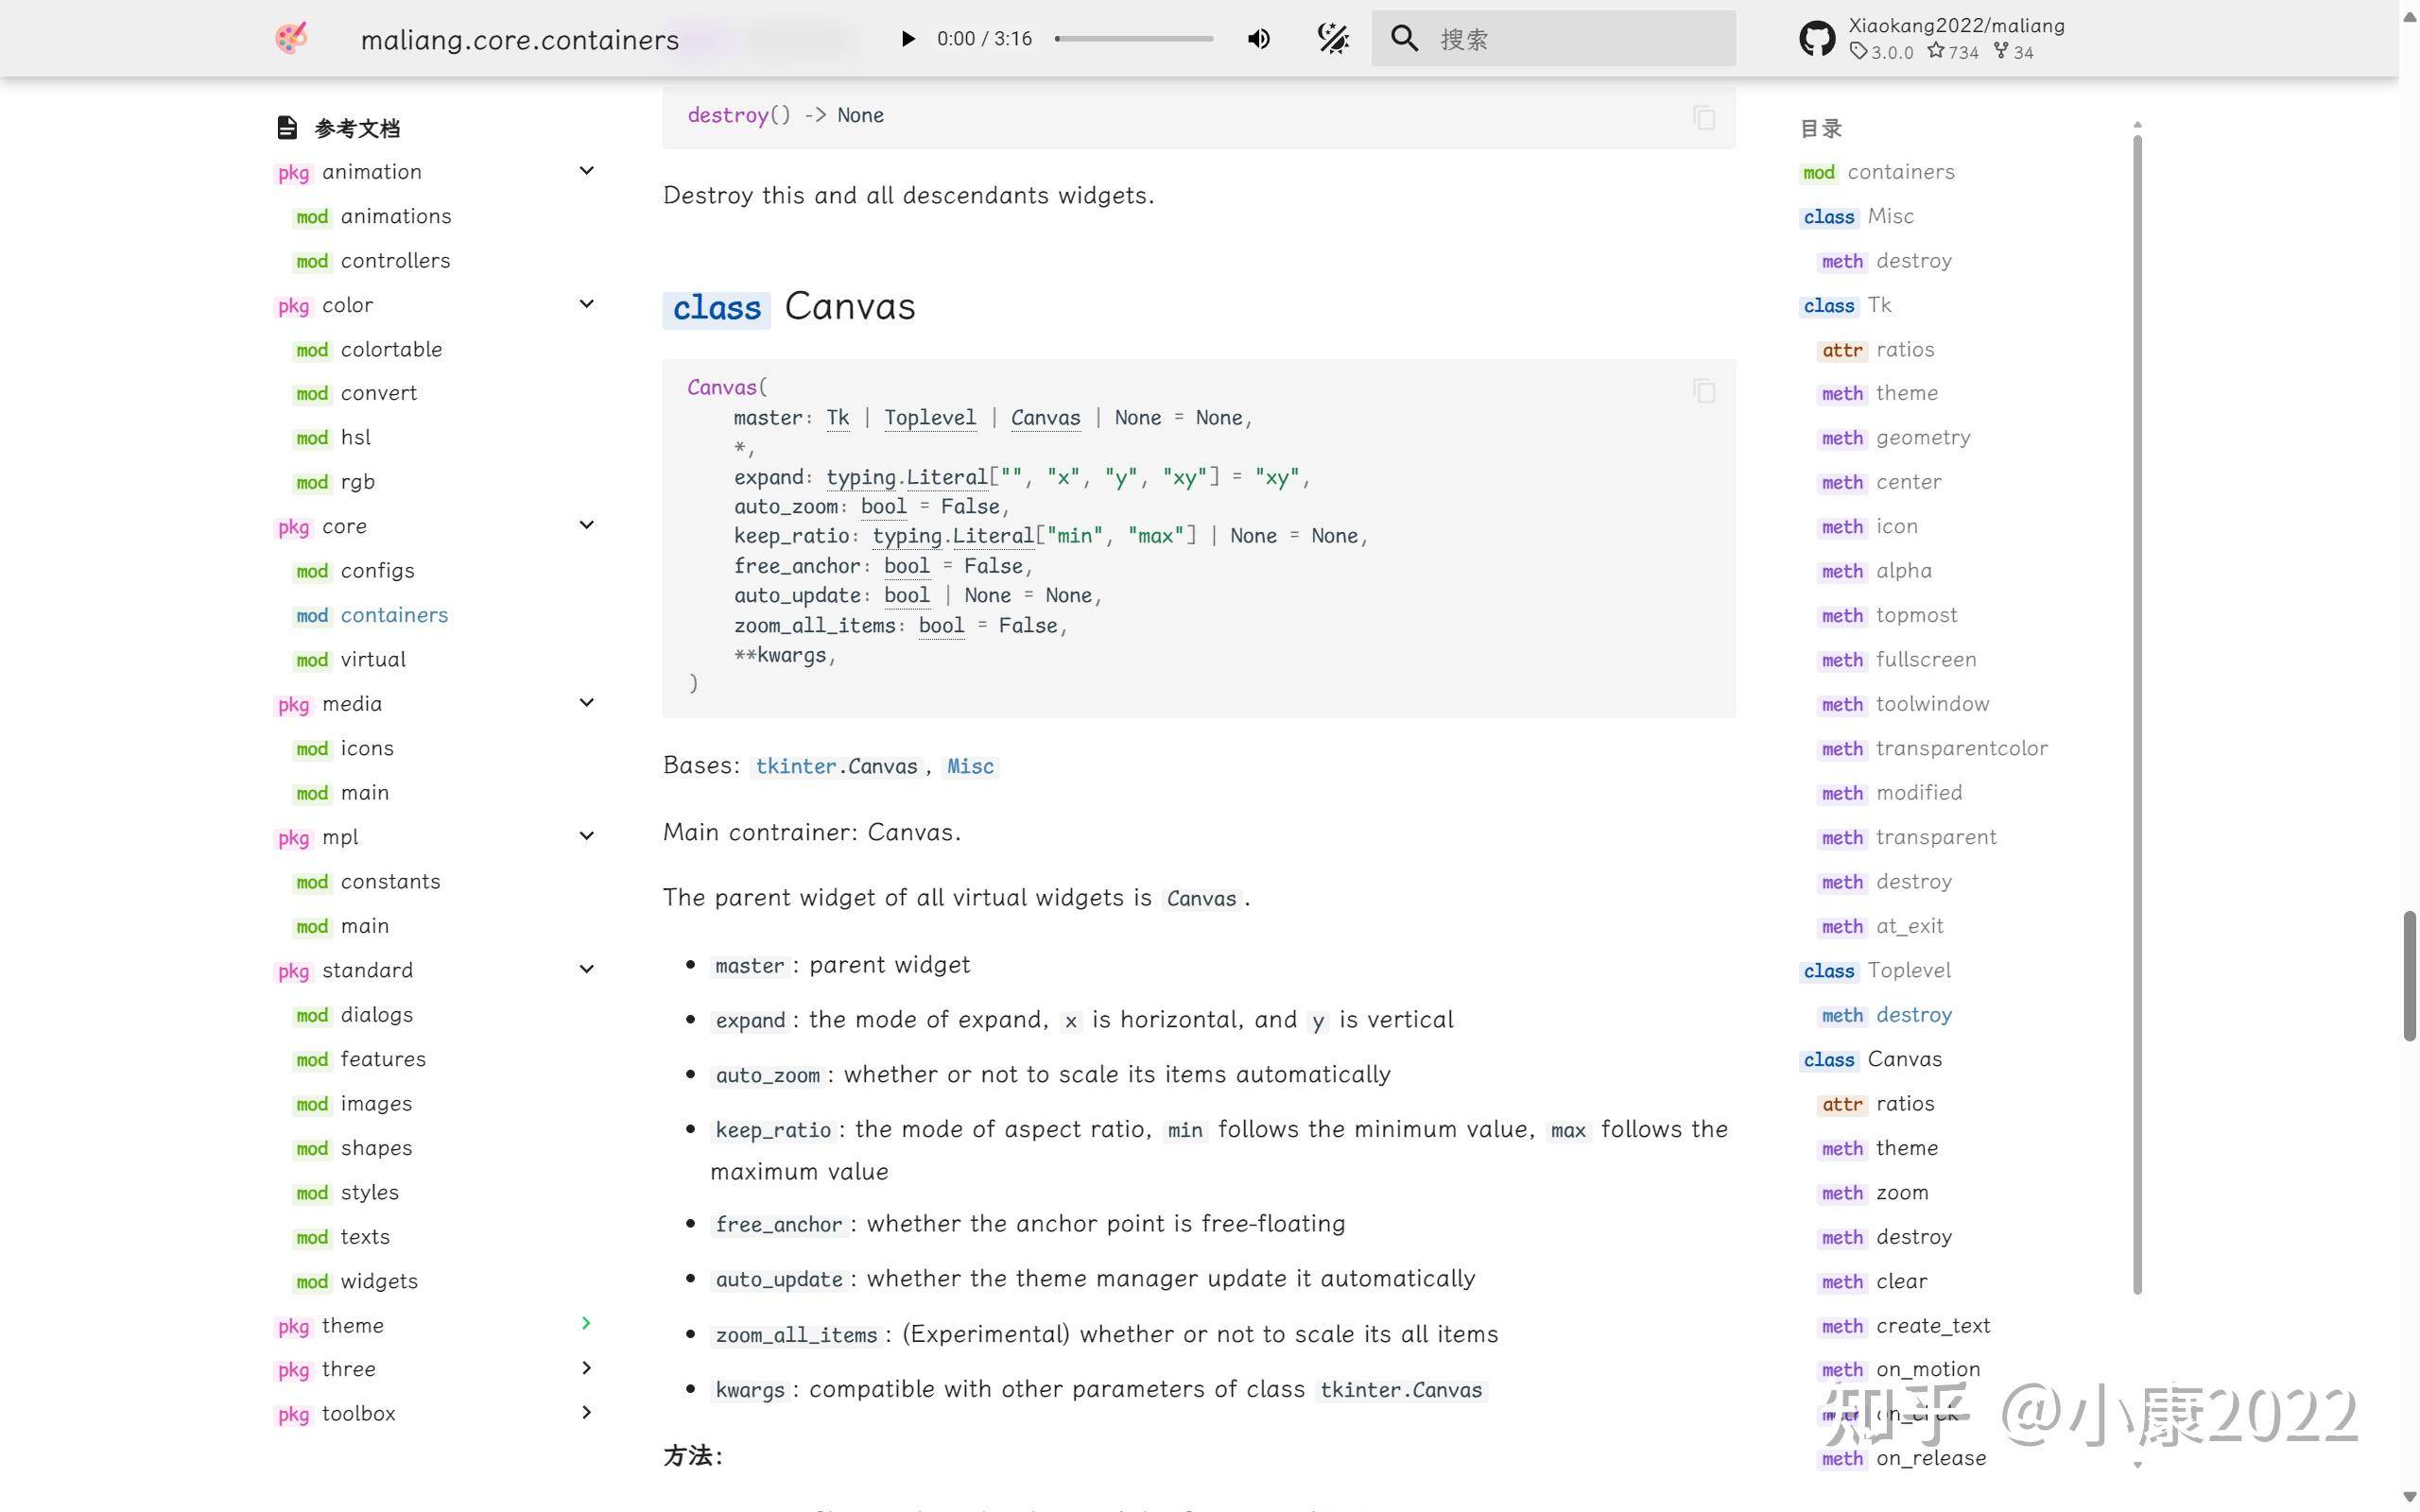Jump to meth clear in contents
Screen dimensions: 2420x1512
tap(1873, 1281)
